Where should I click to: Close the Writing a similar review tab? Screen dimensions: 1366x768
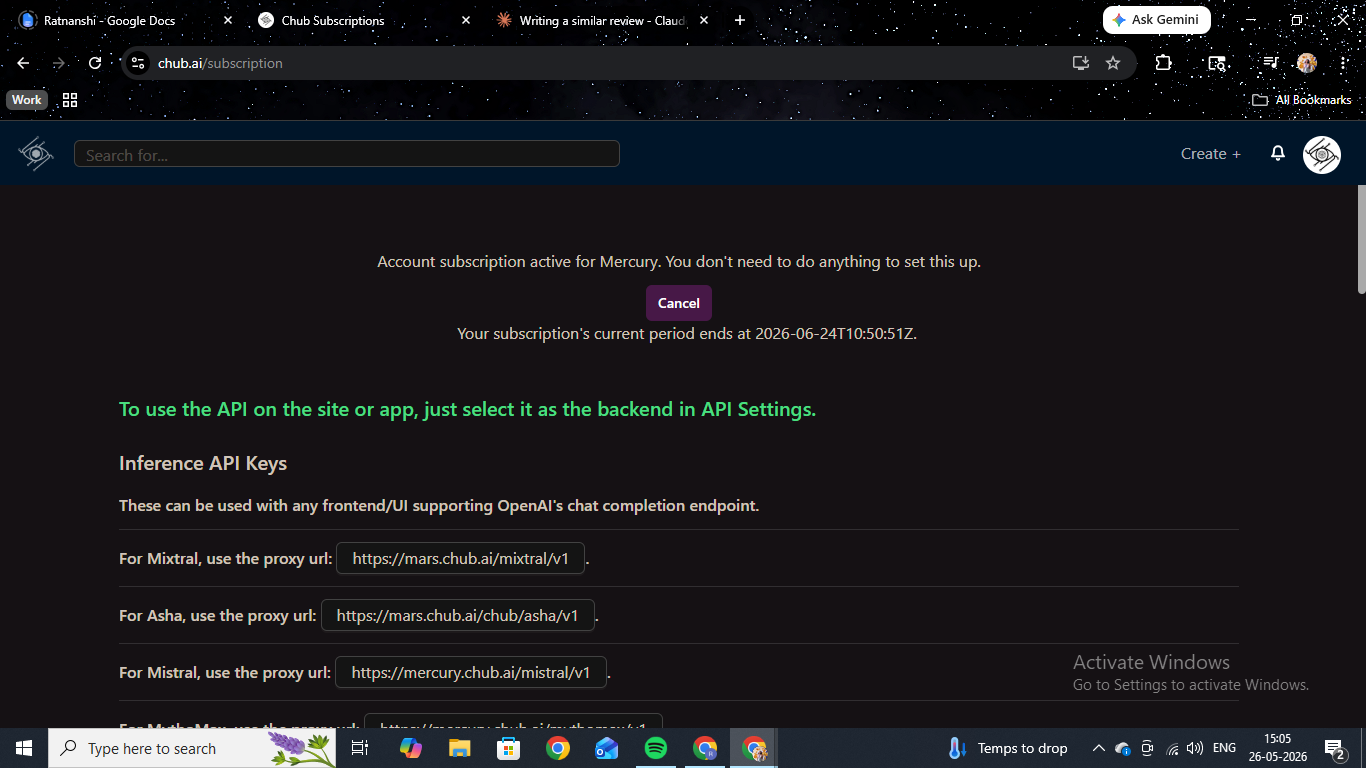point(704,20)
